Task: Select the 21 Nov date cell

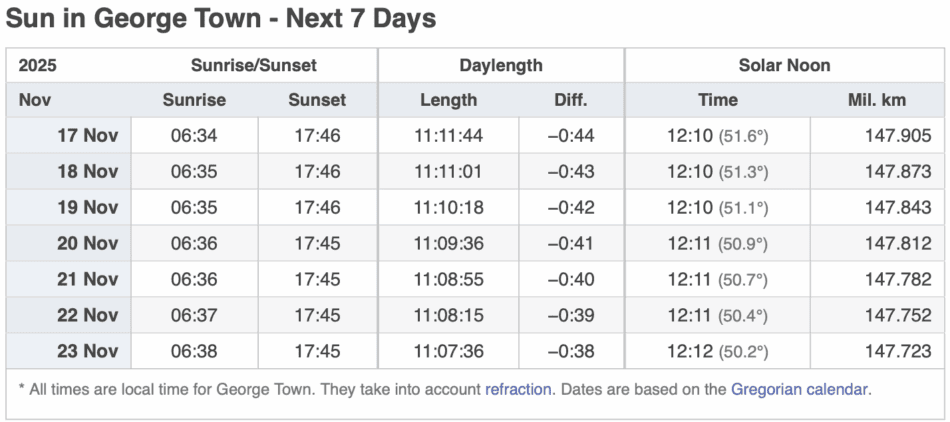Action: [87, 280]
